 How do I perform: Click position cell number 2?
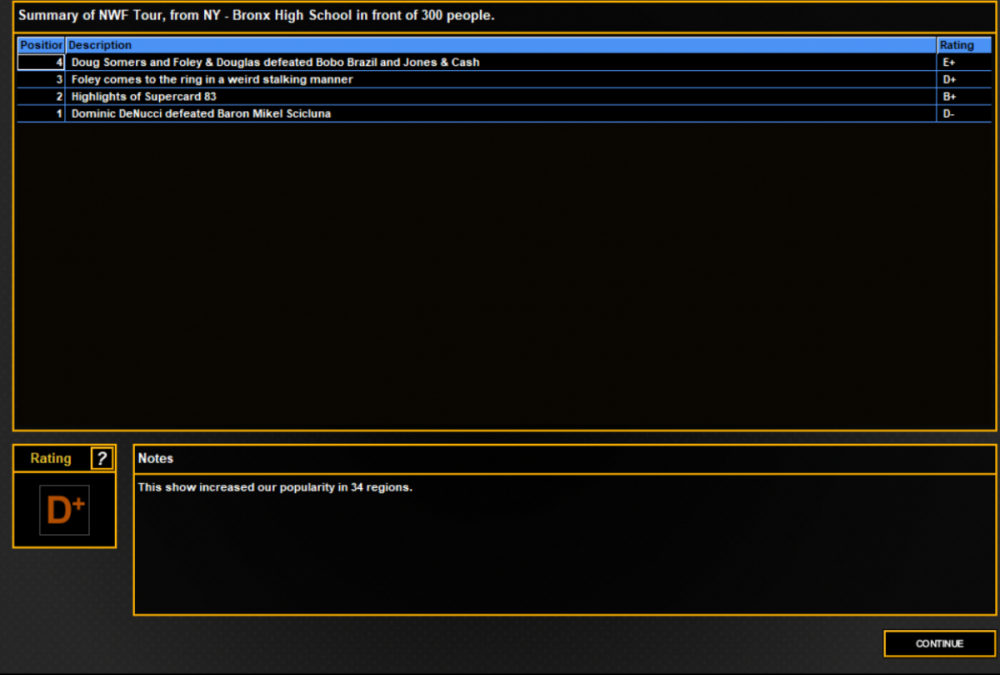41,96
